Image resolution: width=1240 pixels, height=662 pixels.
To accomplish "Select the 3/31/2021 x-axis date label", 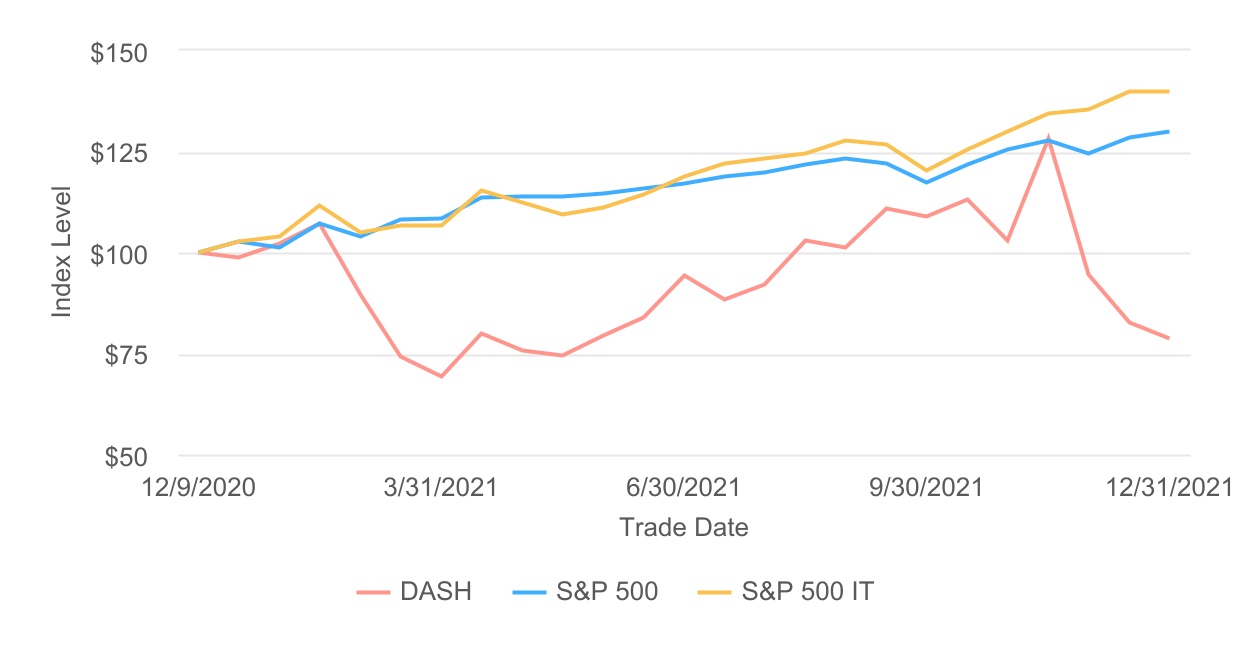I will [441, 487].
